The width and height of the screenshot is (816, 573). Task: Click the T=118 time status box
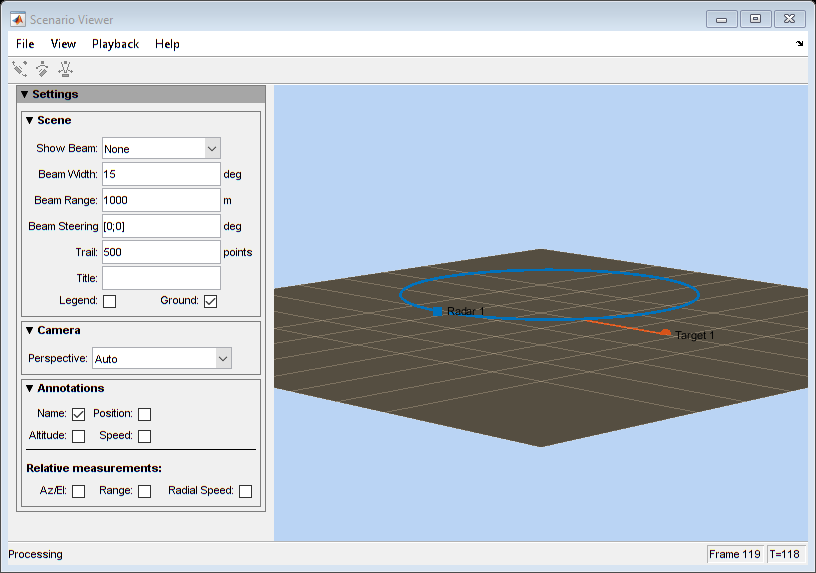tap(784, 554)
